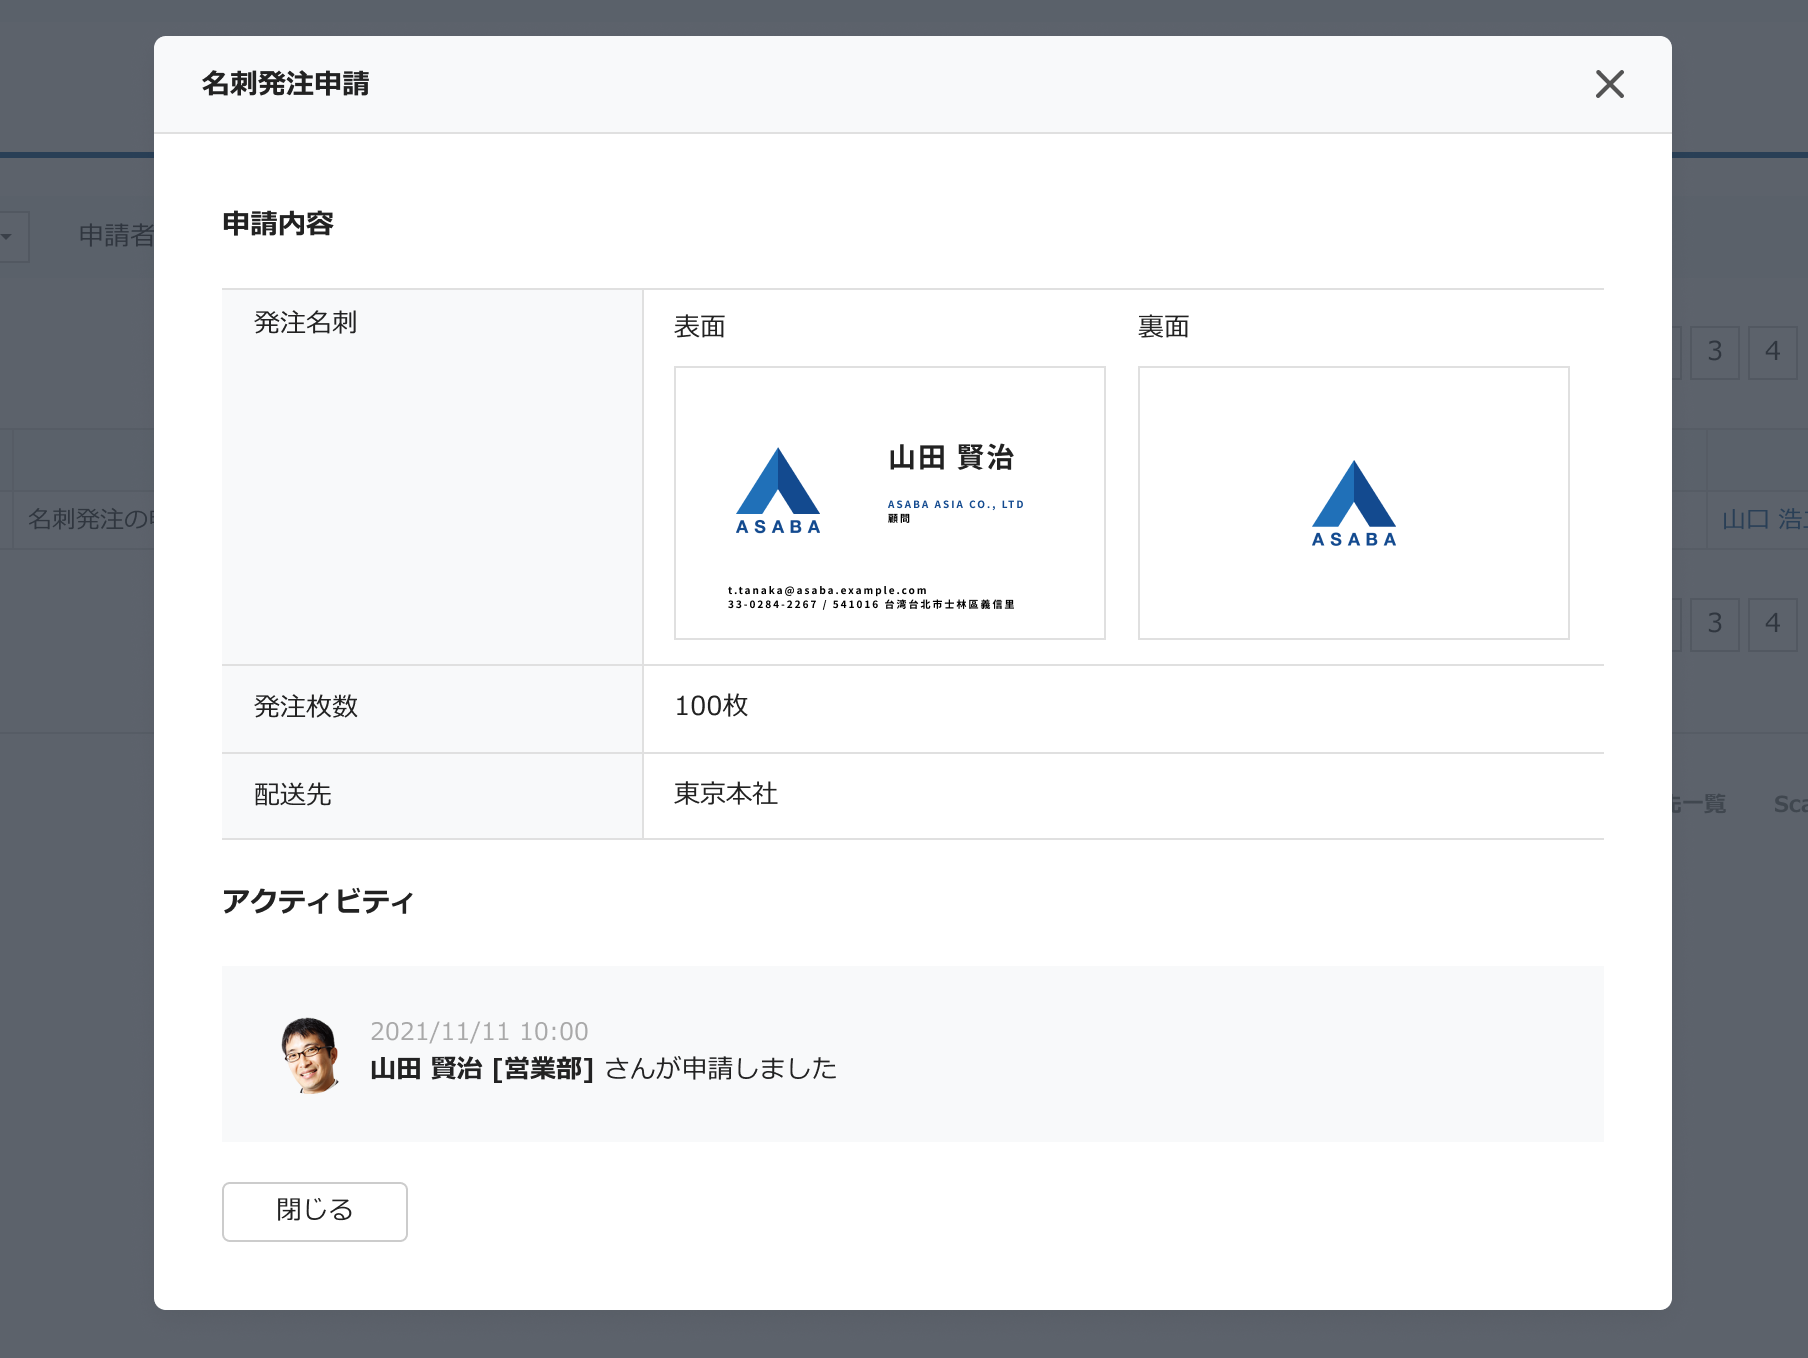Click the ASABA logo on the front card
The image size is (1808, 1358).
[x=778, y=491]
